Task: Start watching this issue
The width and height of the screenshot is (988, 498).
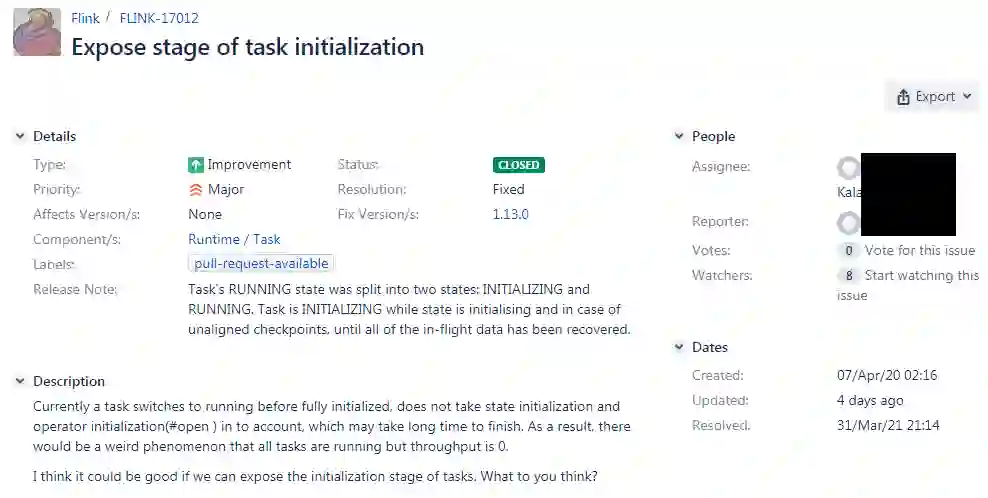Action: coord(921,276)
